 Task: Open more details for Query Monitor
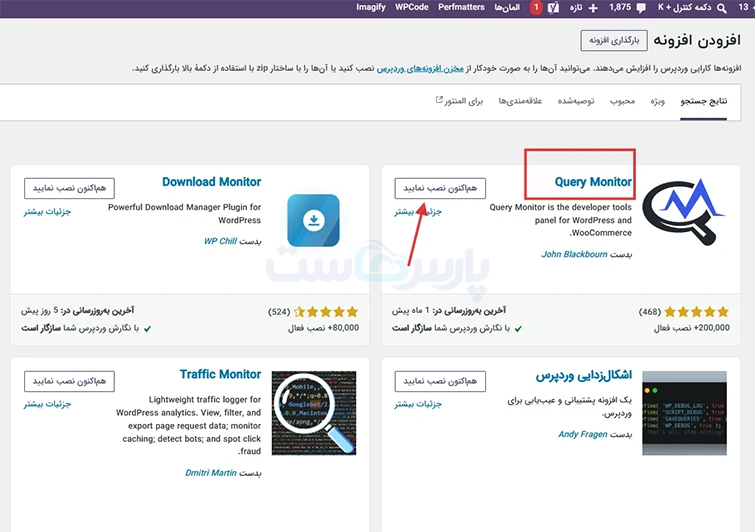click(418, 211)
